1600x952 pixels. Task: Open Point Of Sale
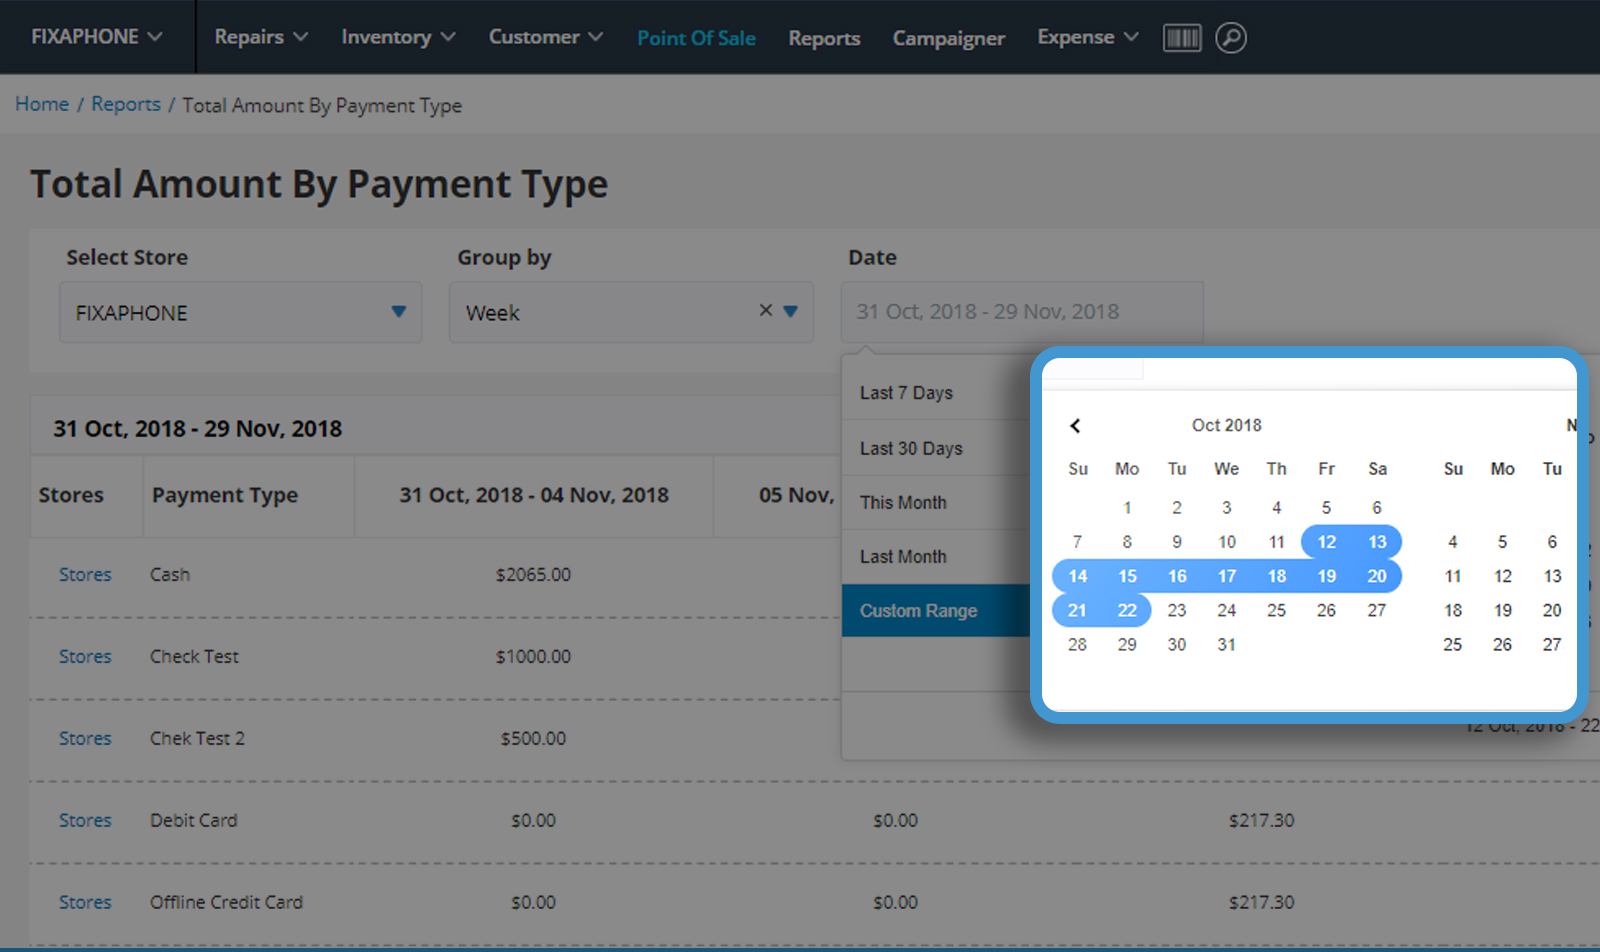(696, 38)
